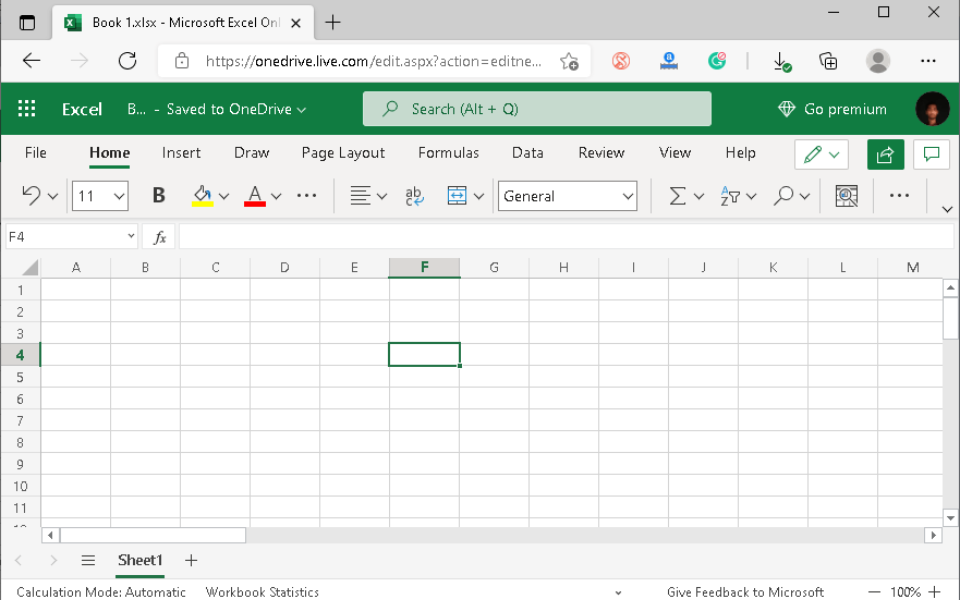This screenshot has height=600, width=960.
Task: Expand the ribbon with bottom chevron
Action: (947, 209)
